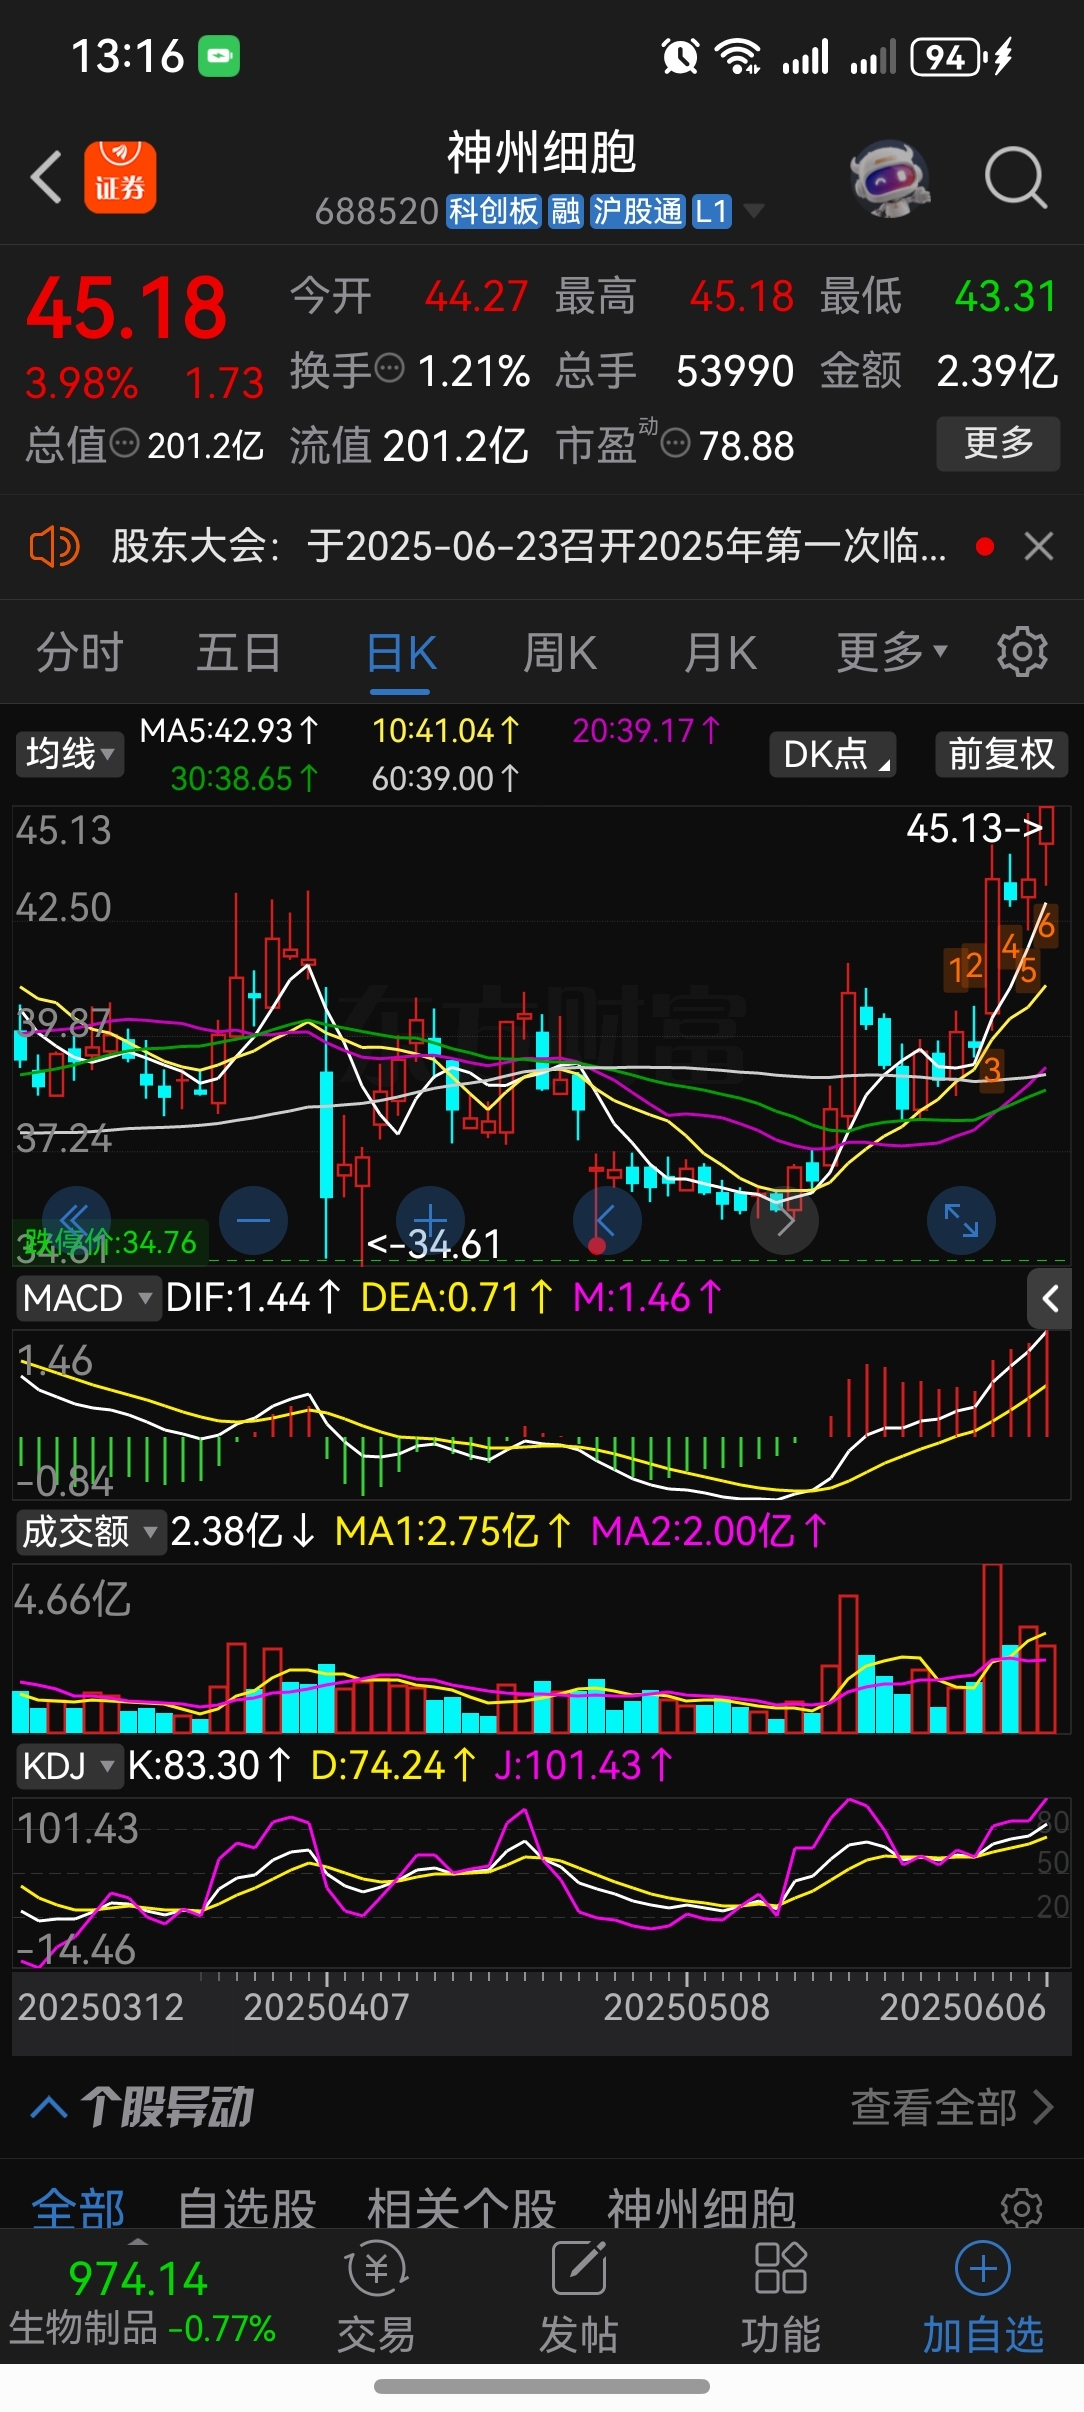Open DK点 selector
The height and width of the screenshot is (2412, 1084).
(833, 753)
